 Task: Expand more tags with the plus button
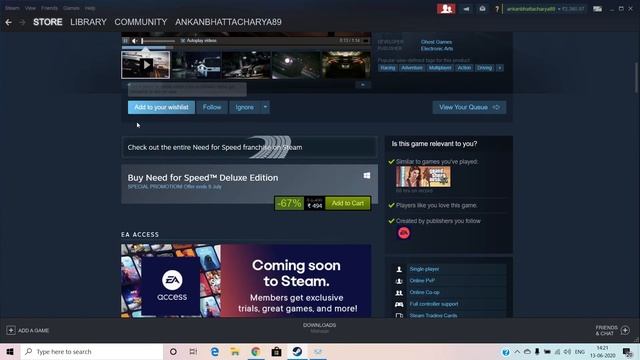(x=499, y=68)
